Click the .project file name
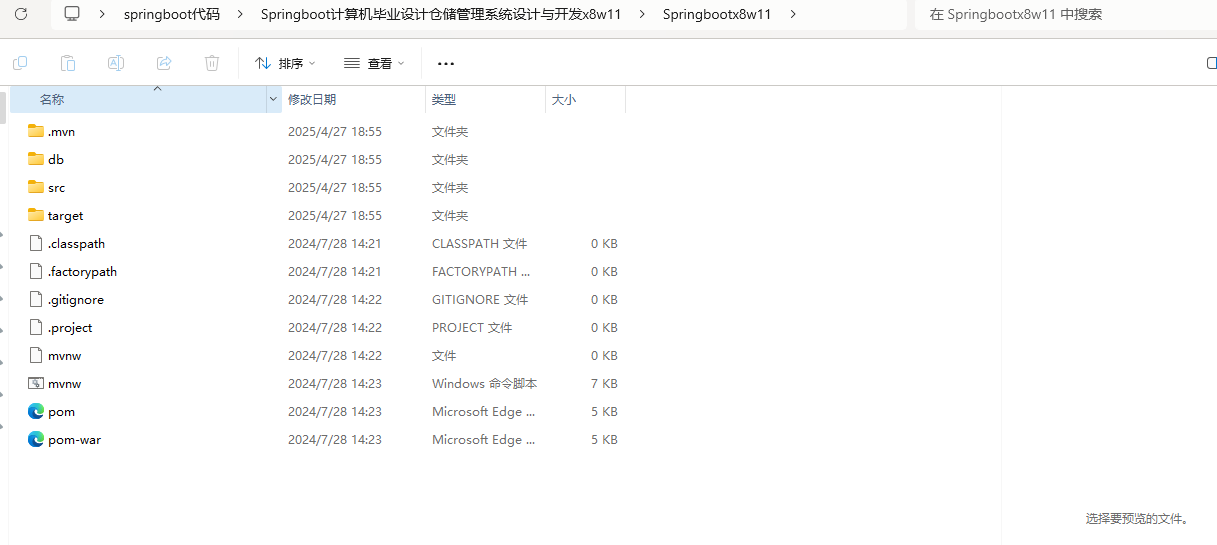Image resolution: width=1217 pixels, height=545 pixels. (70, 327)
